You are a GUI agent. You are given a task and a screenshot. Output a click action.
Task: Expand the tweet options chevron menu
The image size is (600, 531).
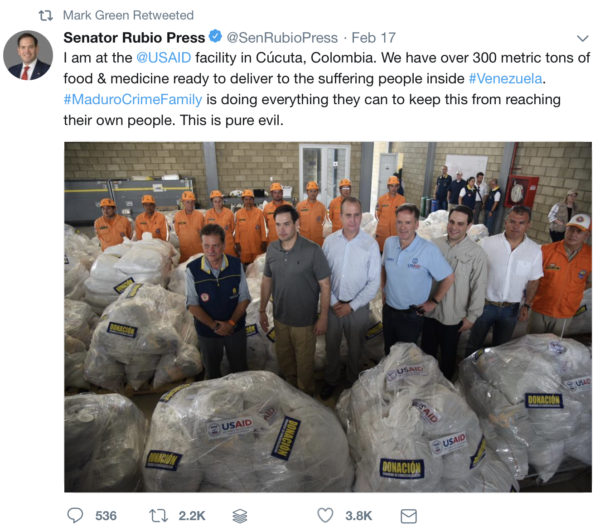click(582, 38)
